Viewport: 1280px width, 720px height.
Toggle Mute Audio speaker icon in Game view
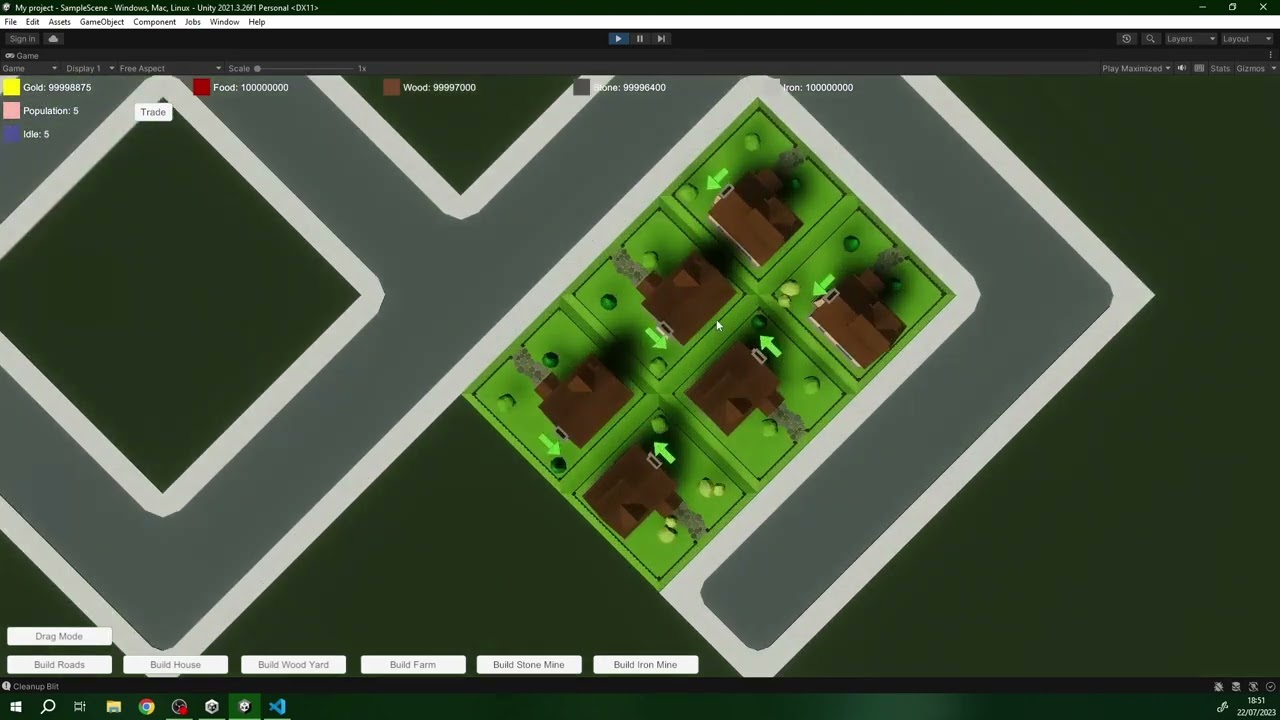coord(1182,68)
